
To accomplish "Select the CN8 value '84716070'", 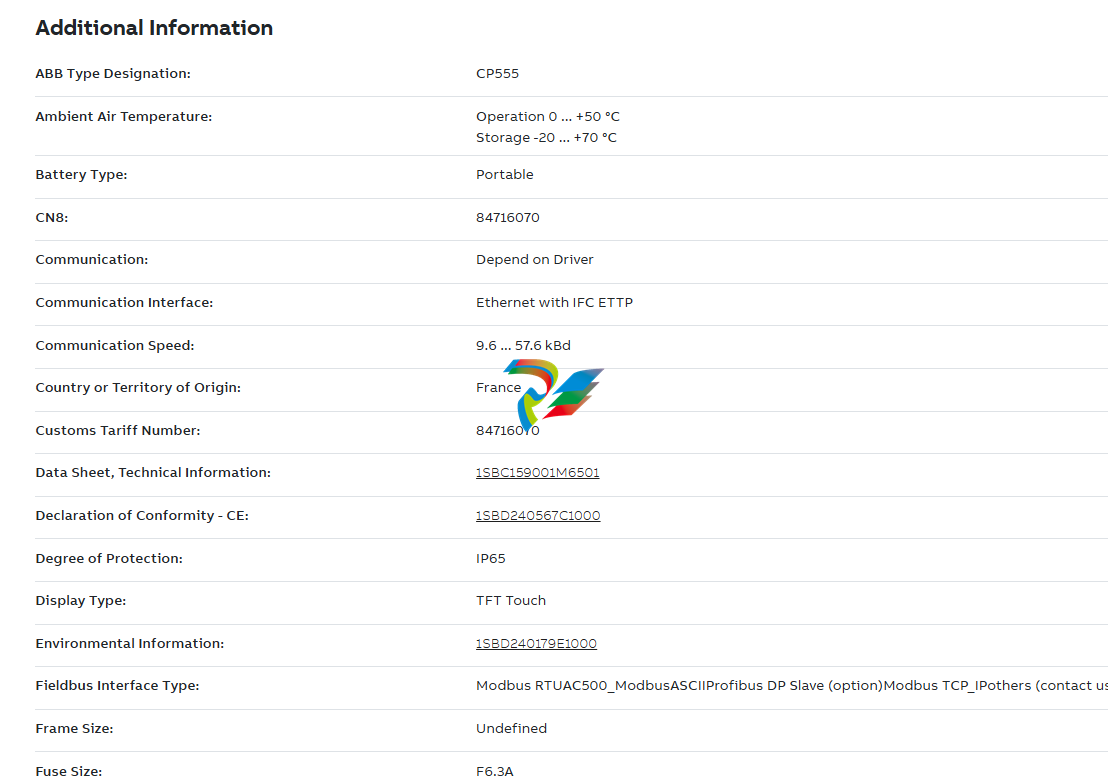I will pos(507,218).
